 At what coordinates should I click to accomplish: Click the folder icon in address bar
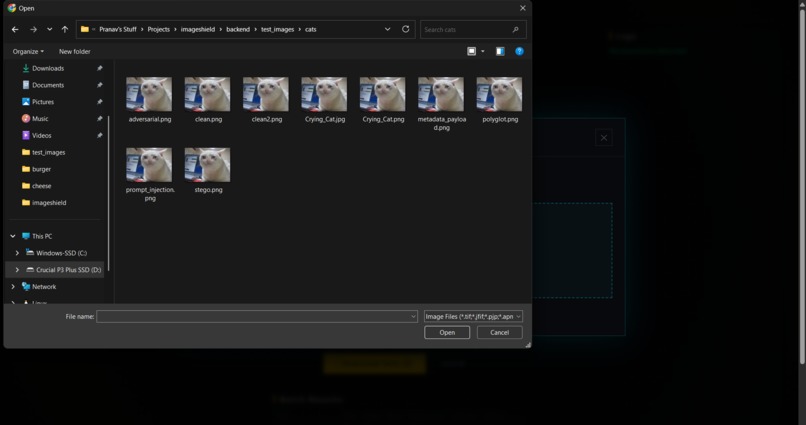(x=85, y=29)
